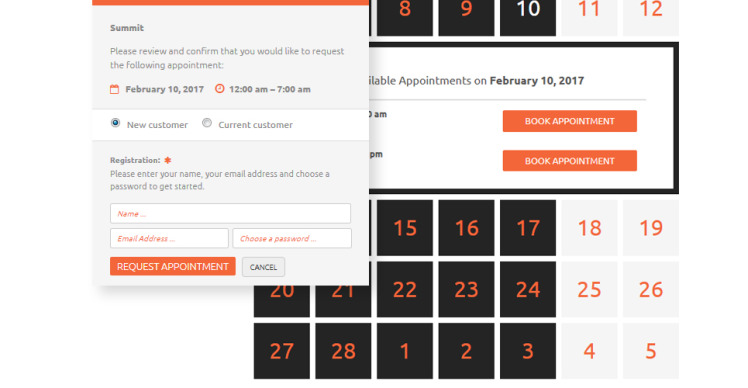Screen dimensions: 748x388
Task: Book the second appointment slot (pm)
Action: pyautogui.click(x=570, y=161)
